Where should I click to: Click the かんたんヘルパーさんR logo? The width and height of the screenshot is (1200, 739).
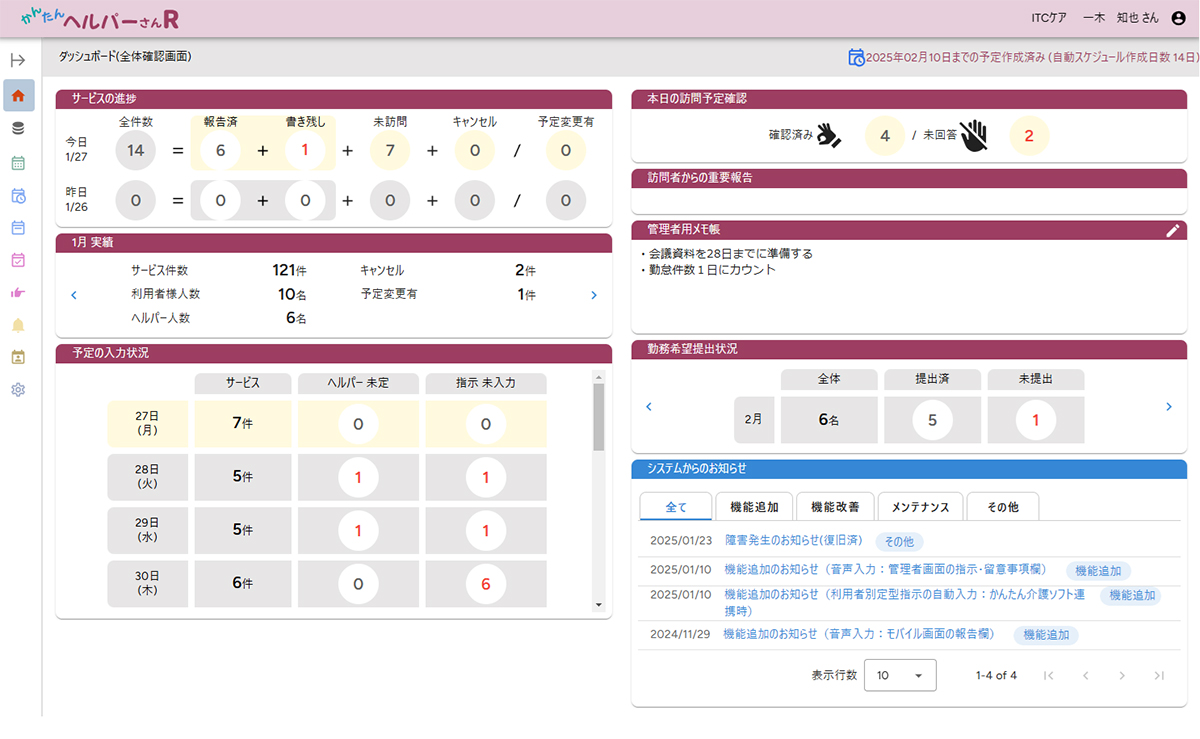[x=100, y=19]
